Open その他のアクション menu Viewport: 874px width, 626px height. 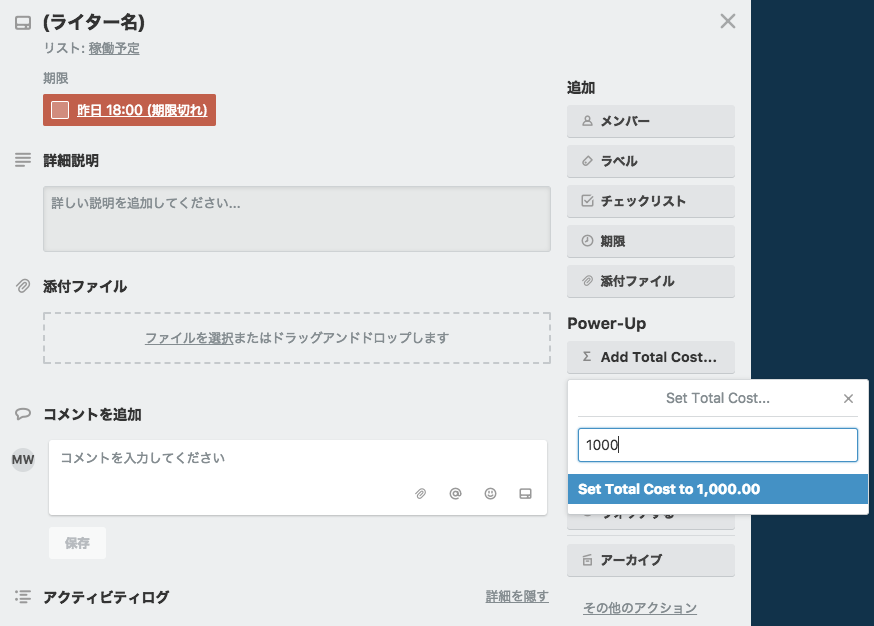(x=641, y=607)
